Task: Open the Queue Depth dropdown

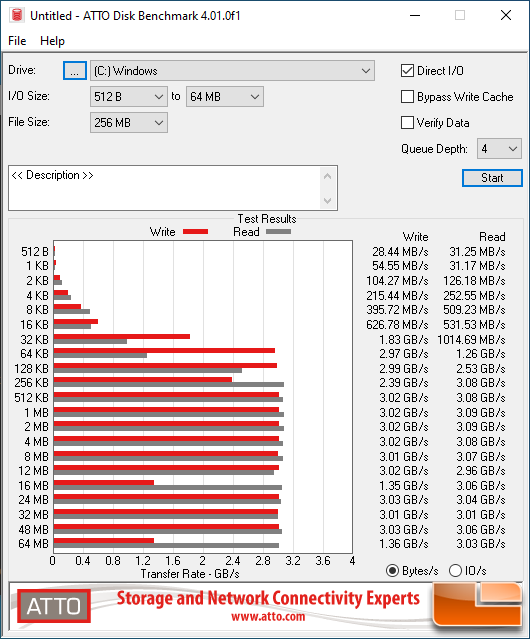Action: coord(499,148)
